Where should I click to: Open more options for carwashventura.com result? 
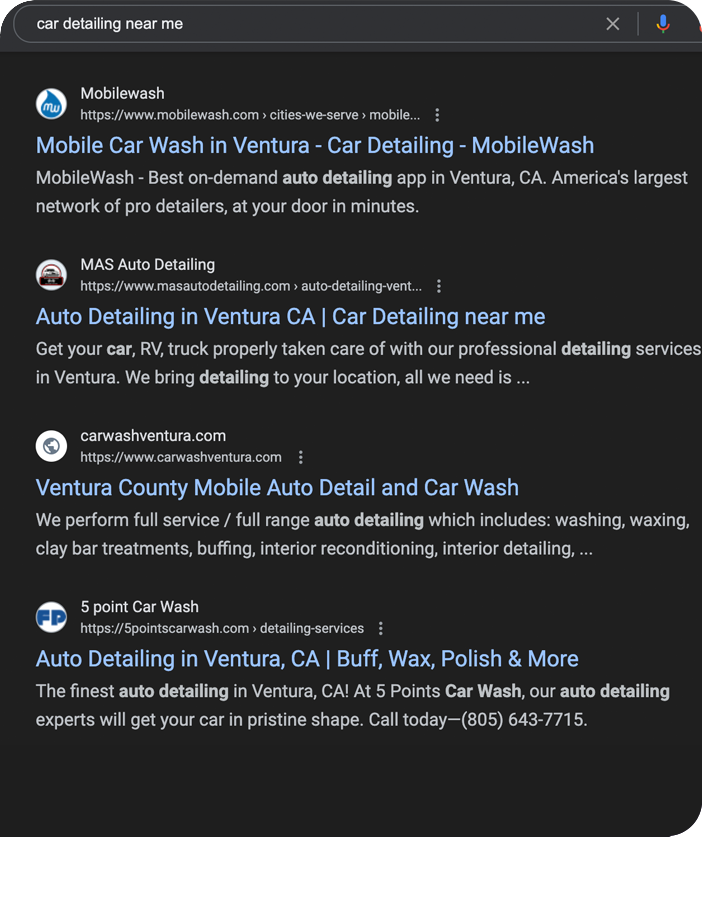click(300, 457)
